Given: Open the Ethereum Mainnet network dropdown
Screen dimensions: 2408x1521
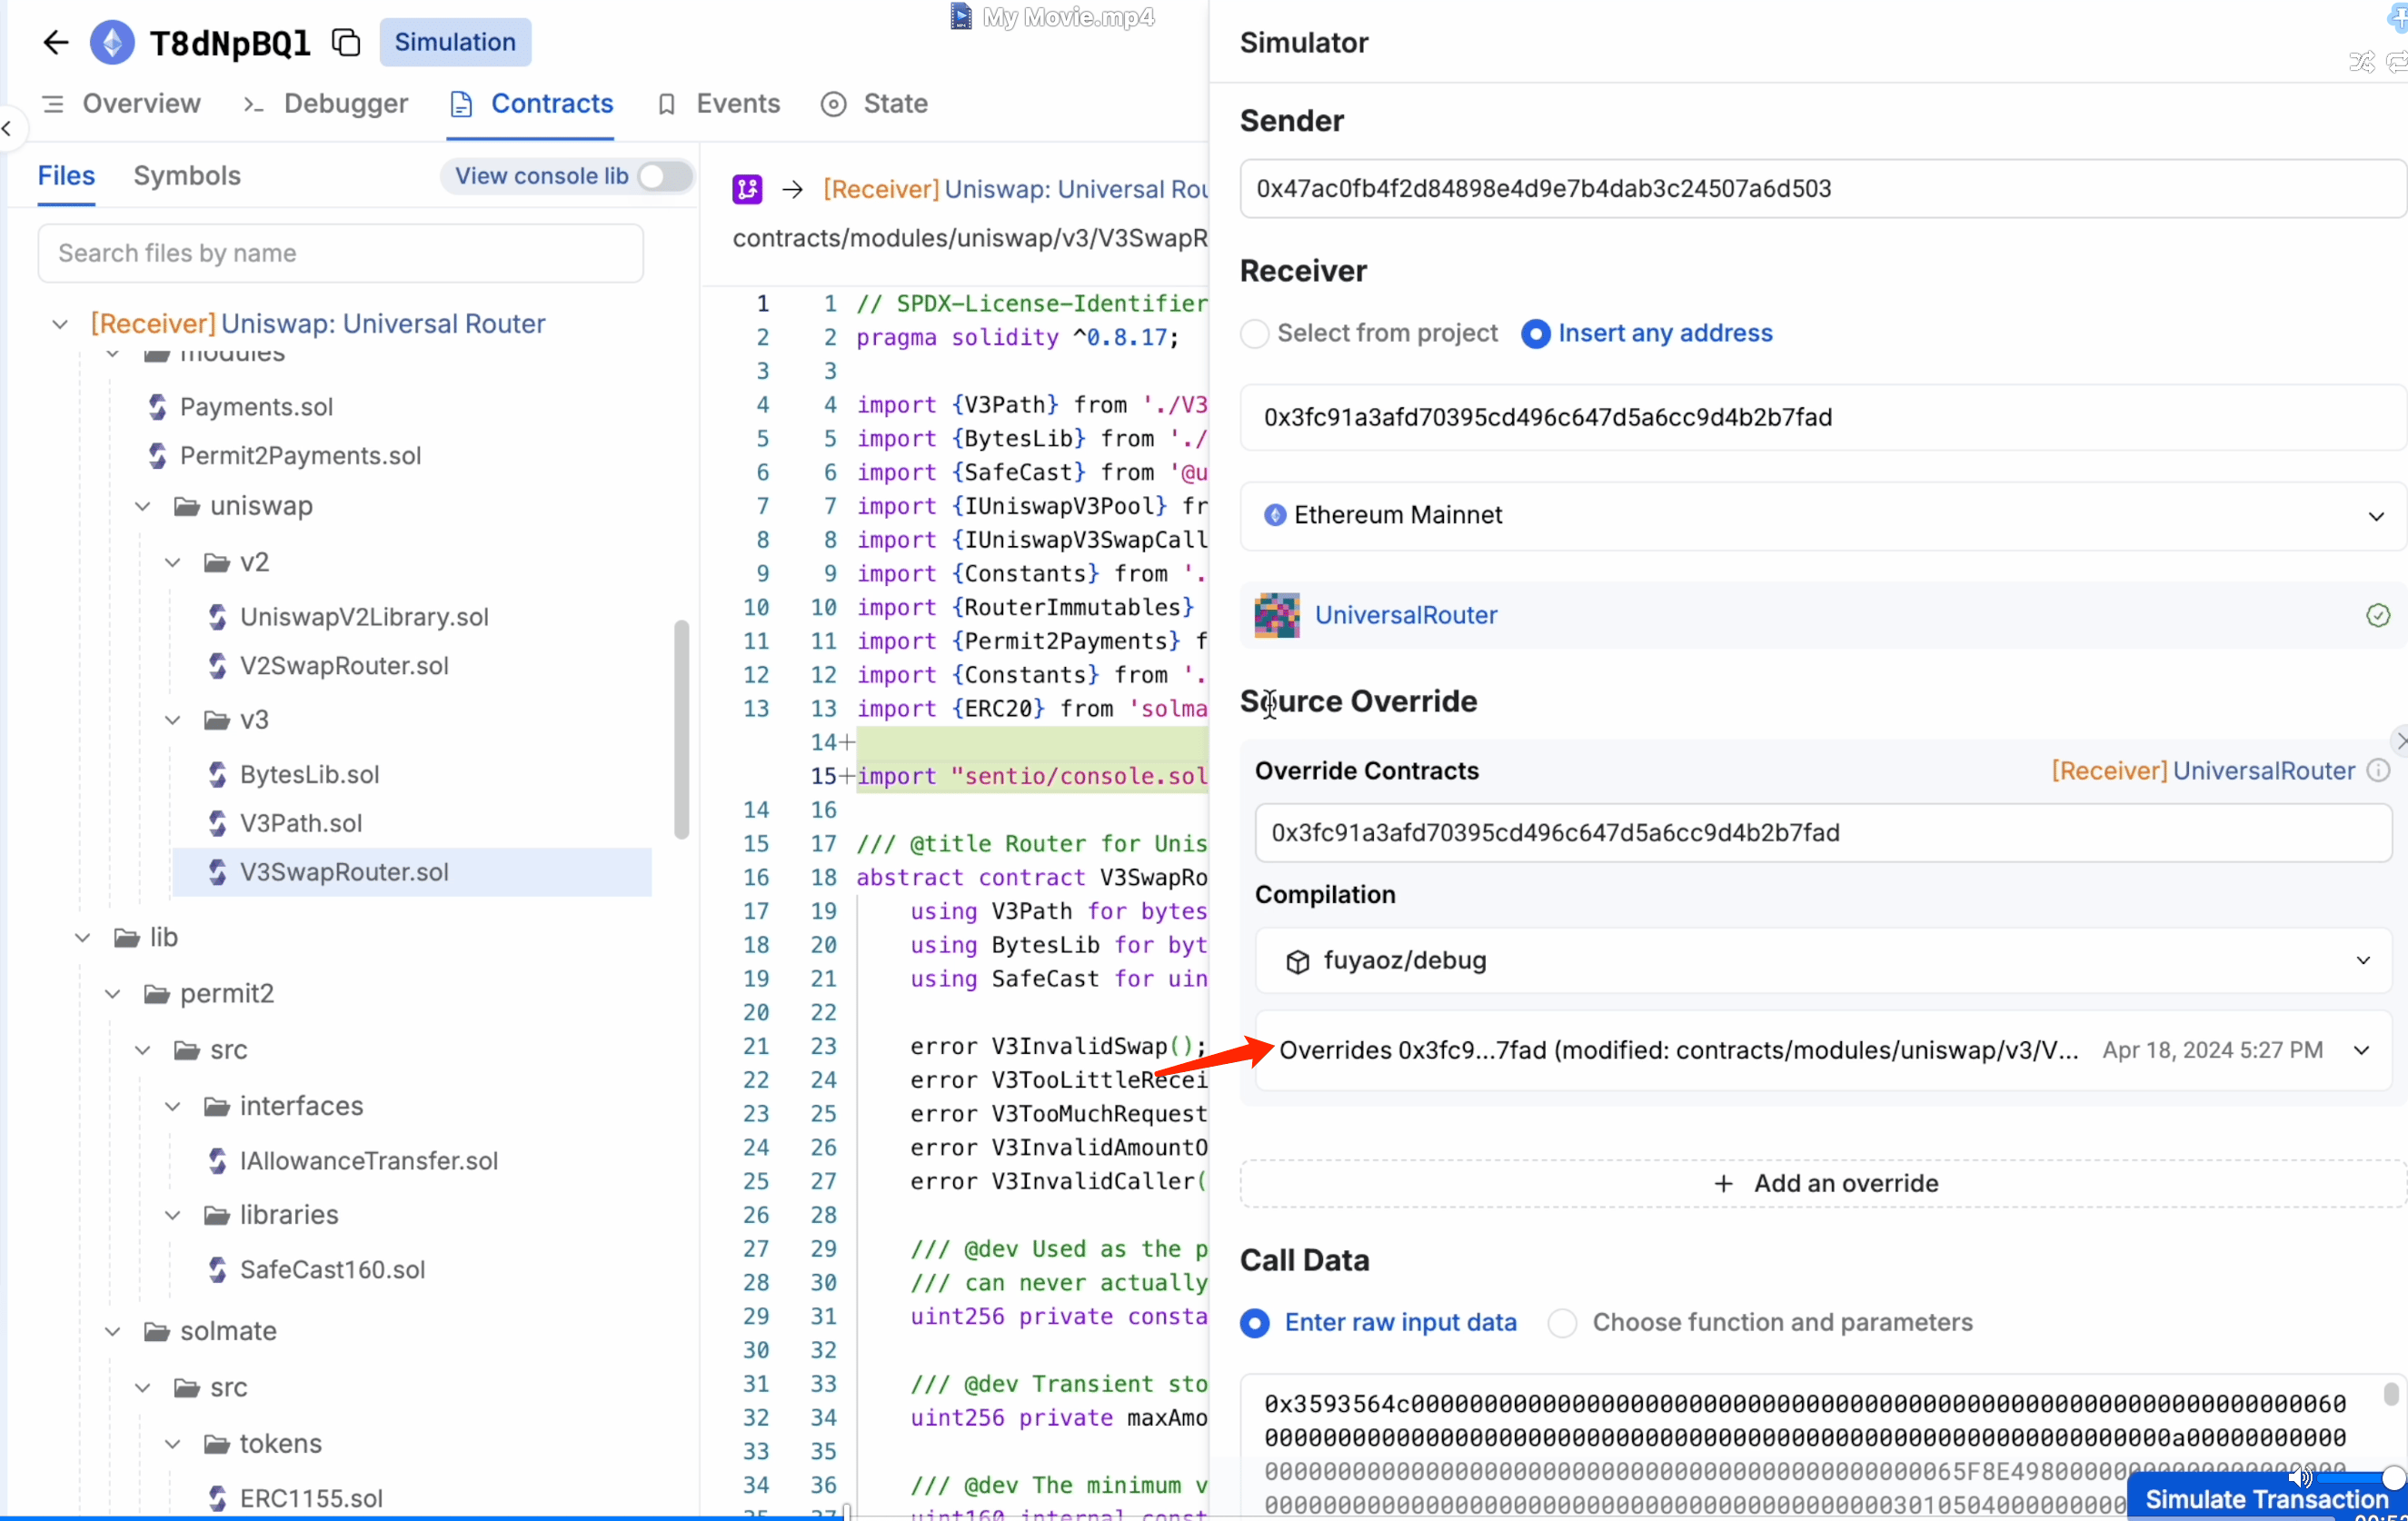Looking at the screenshot, I should pyautogui.click(x=1822, y=515).
